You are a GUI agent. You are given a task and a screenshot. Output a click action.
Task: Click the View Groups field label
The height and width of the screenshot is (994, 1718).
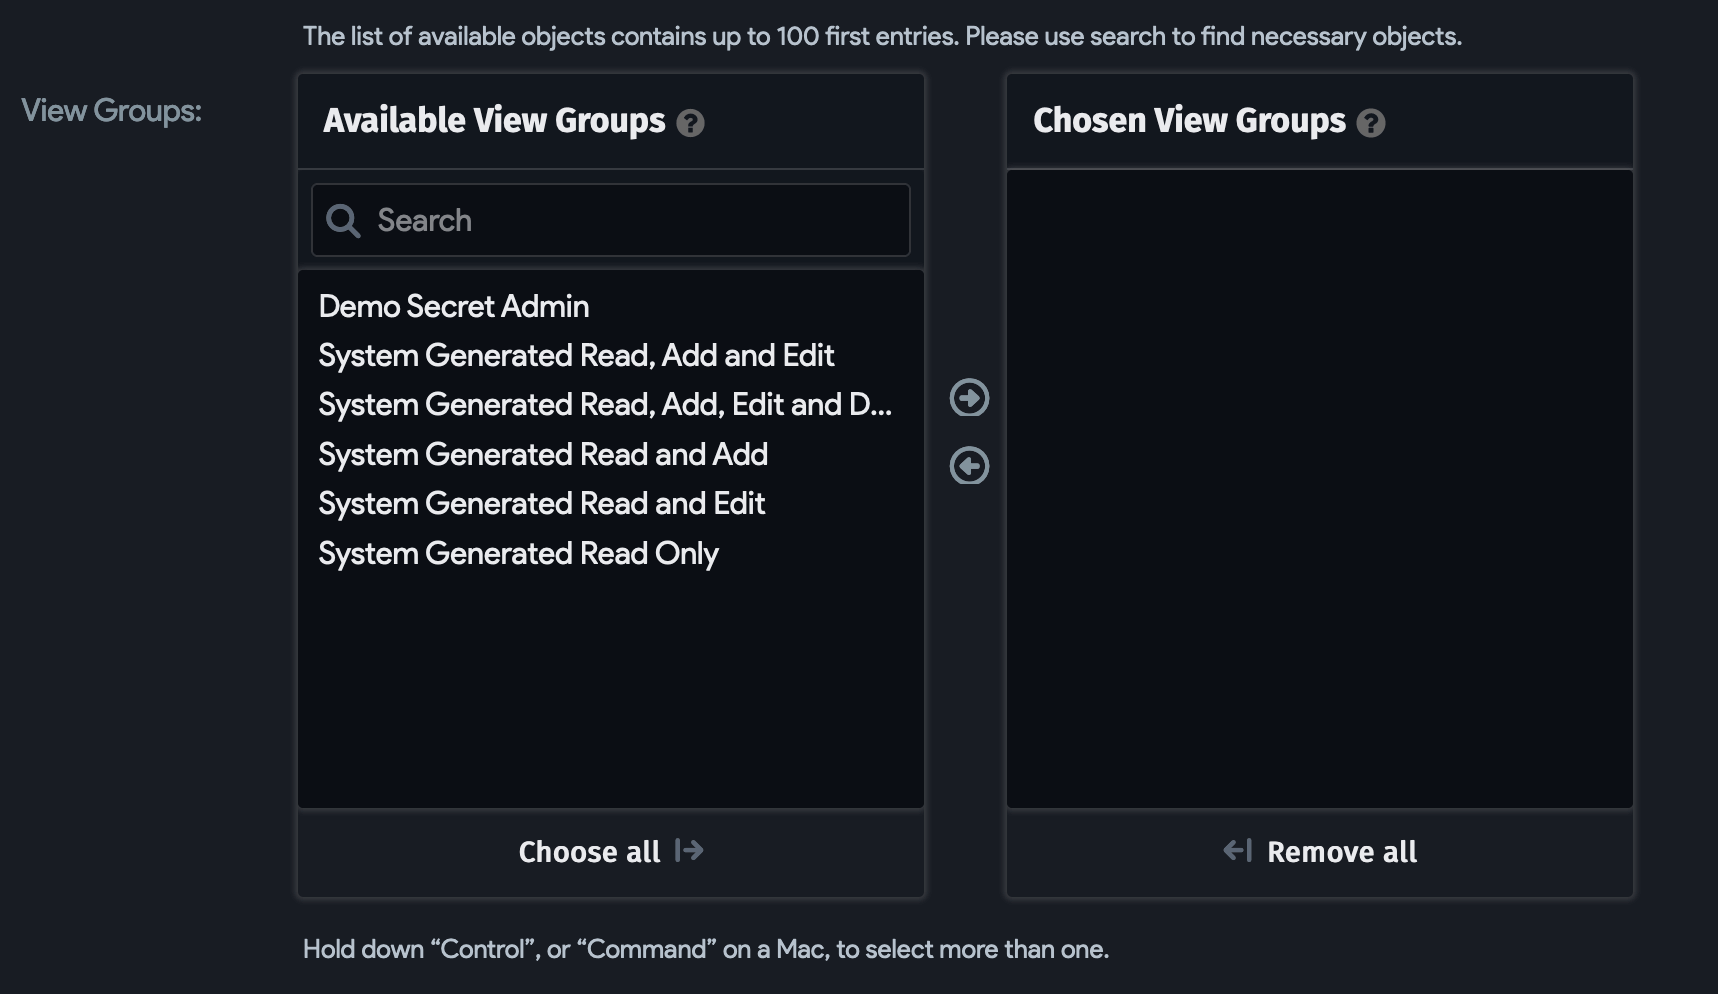pyautogui.click(x=111, y=111)
